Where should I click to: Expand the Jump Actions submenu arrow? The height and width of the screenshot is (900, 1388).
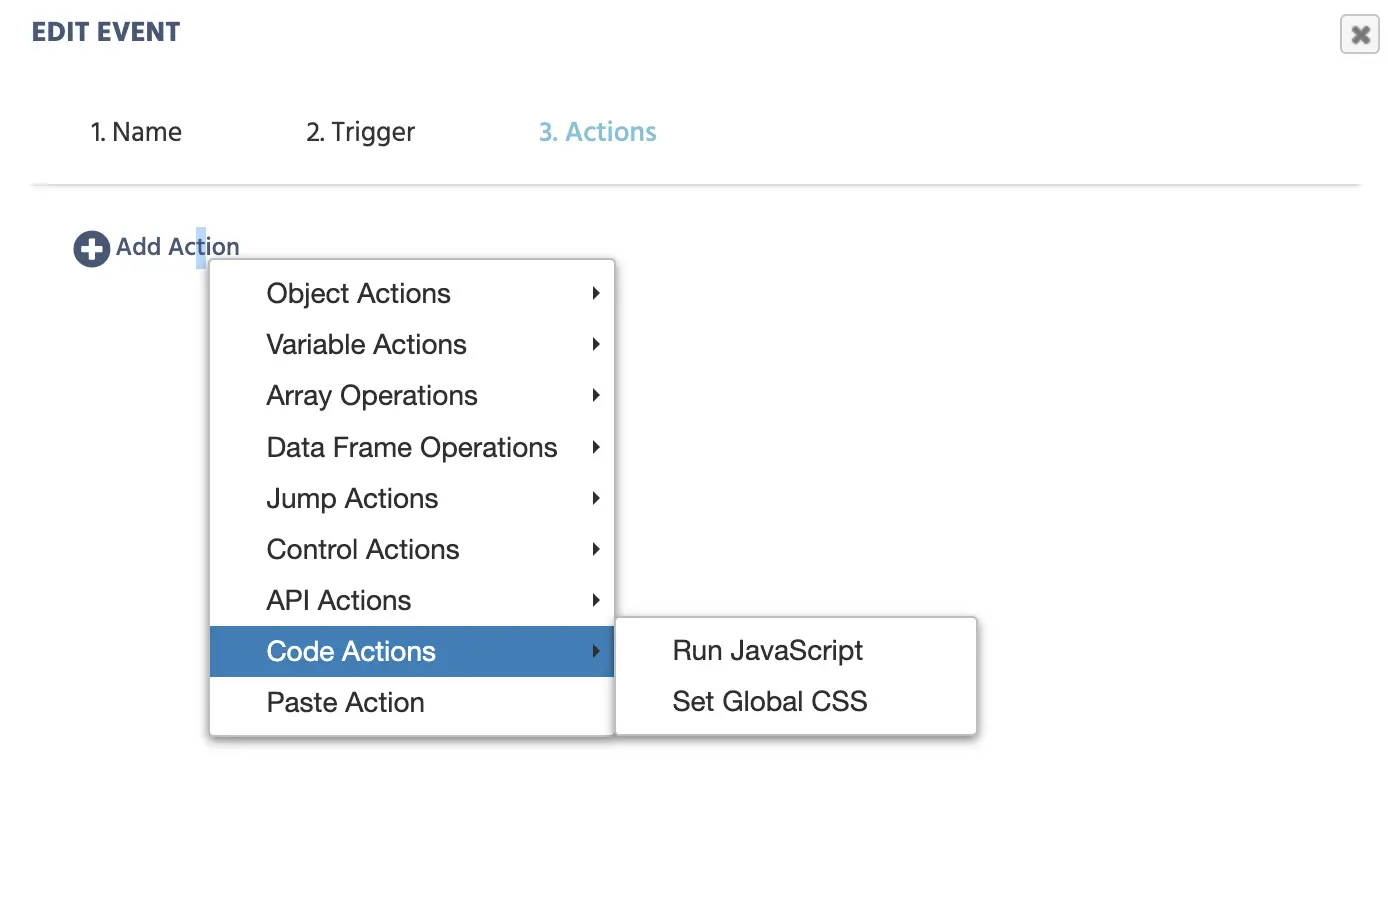[596, 498]
